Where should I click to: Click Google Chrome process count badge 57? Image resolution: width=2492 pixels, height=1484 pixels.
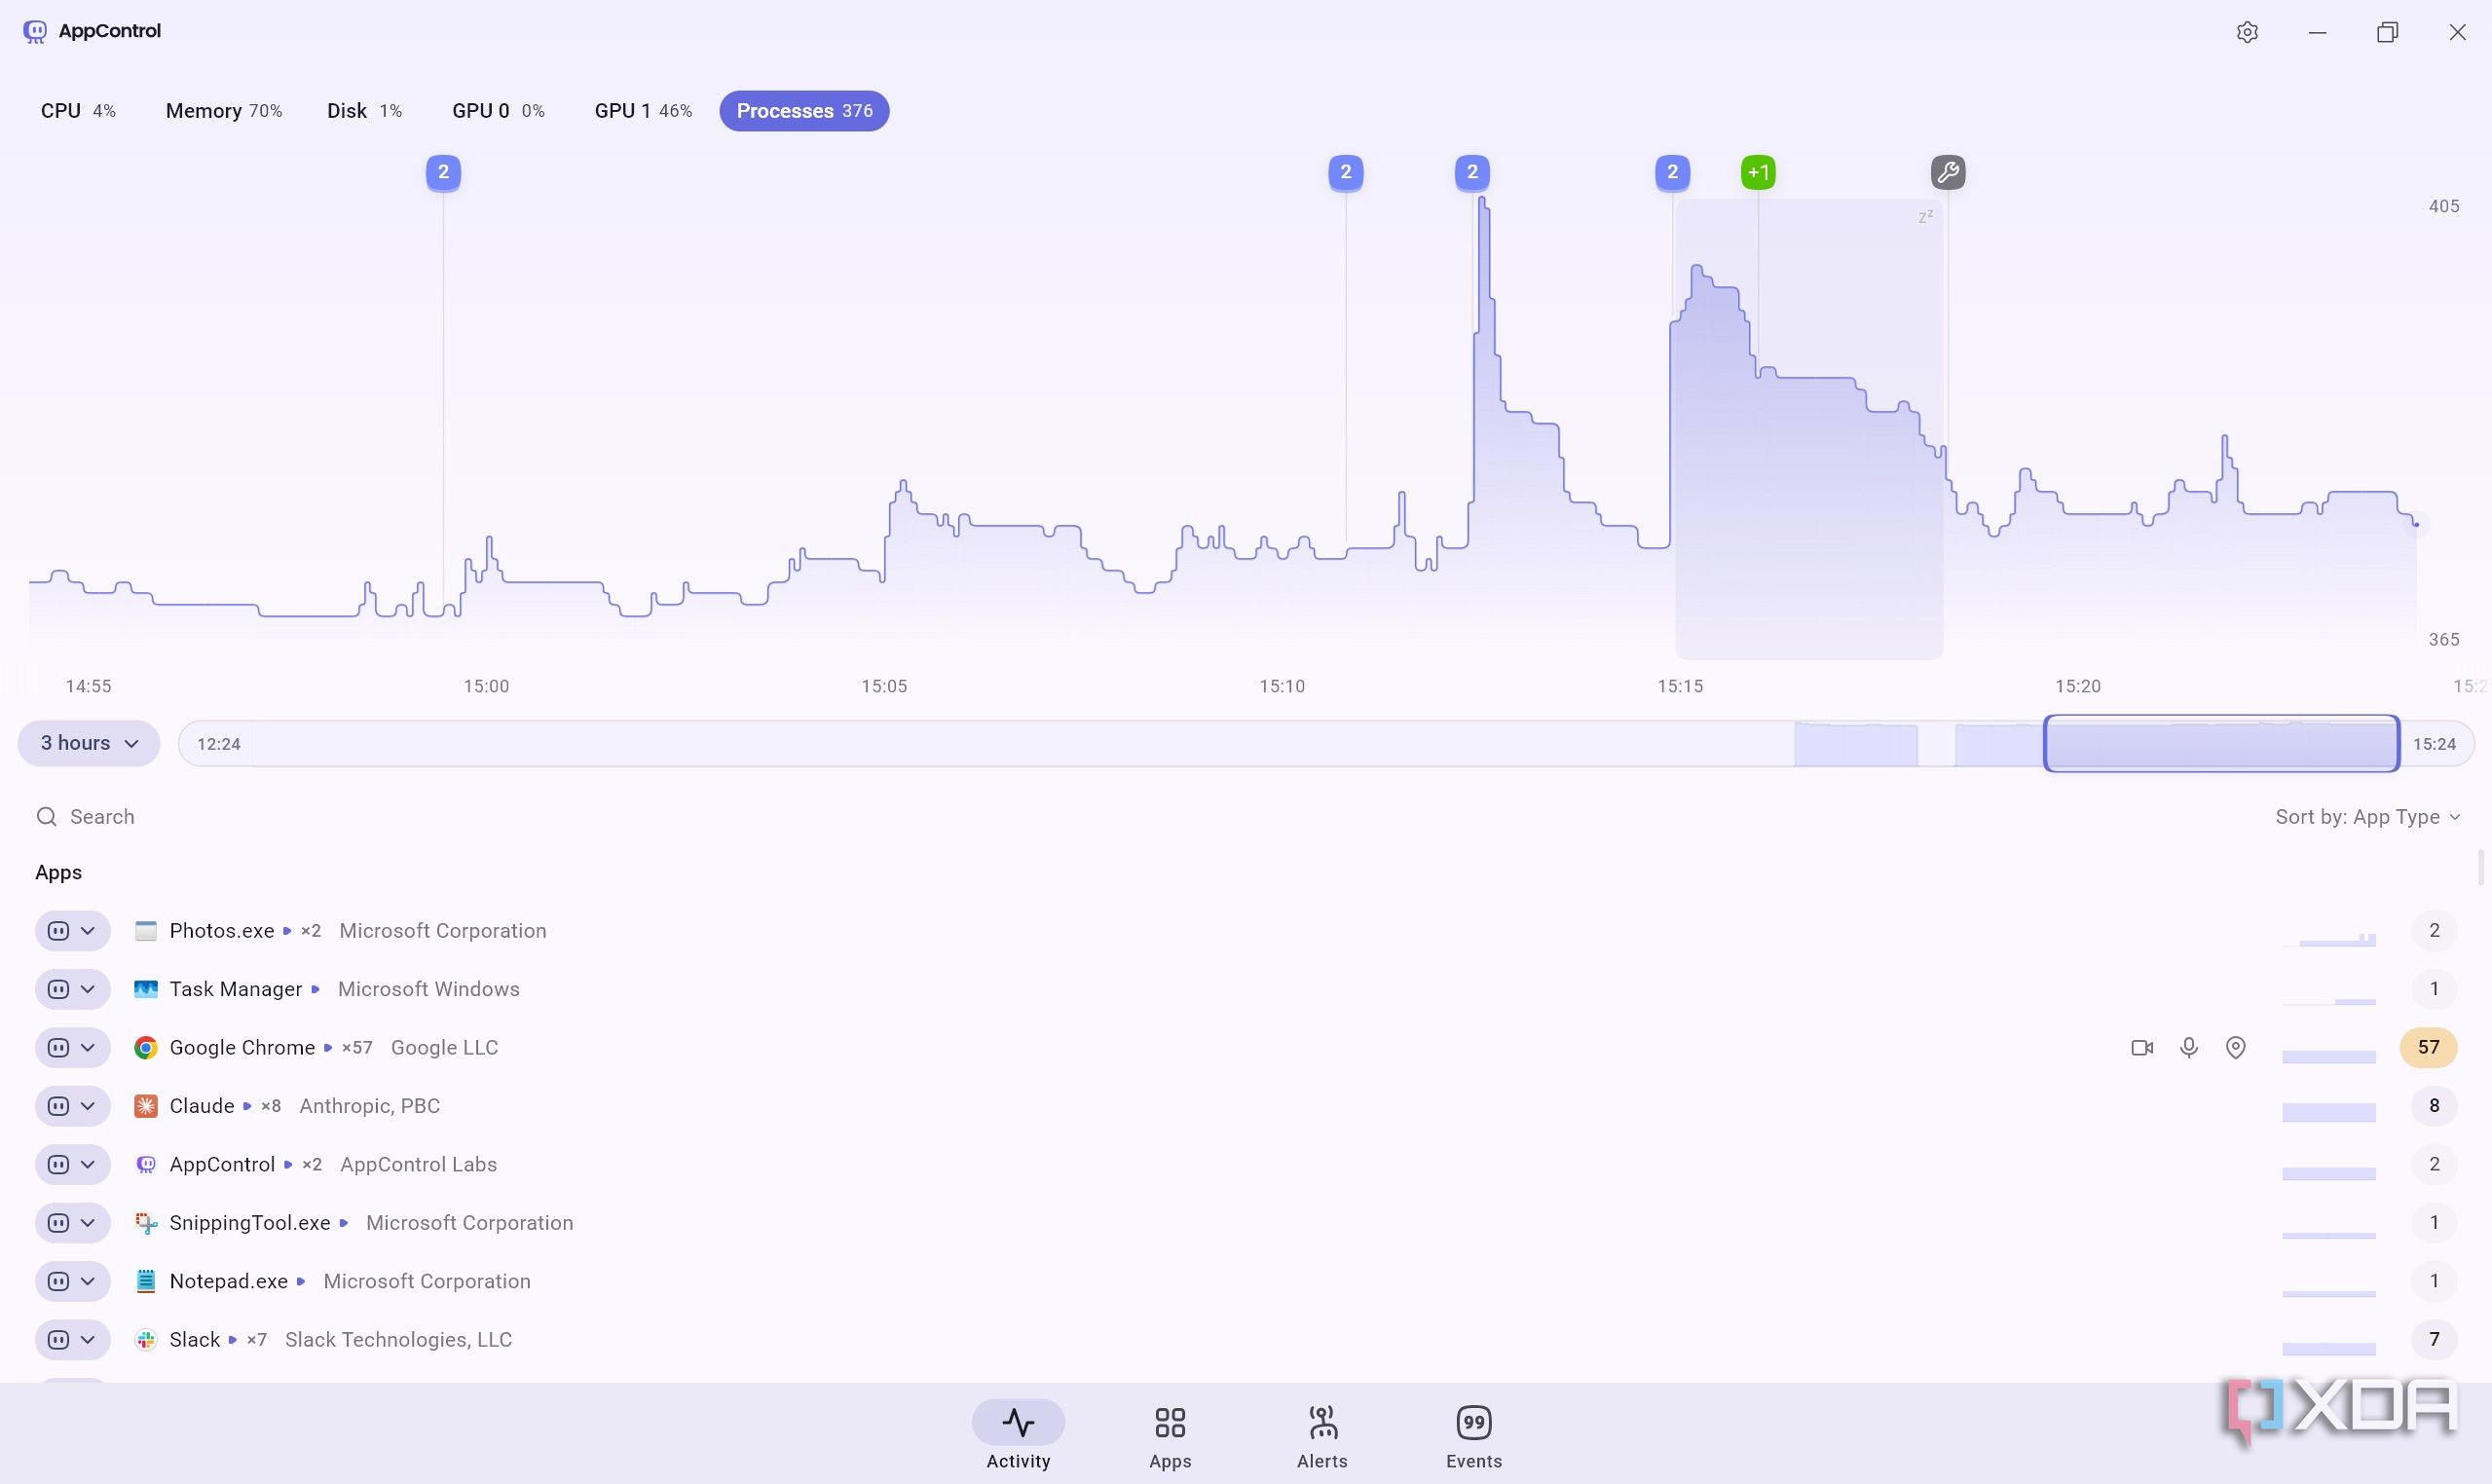(x=2428, y=1047)
